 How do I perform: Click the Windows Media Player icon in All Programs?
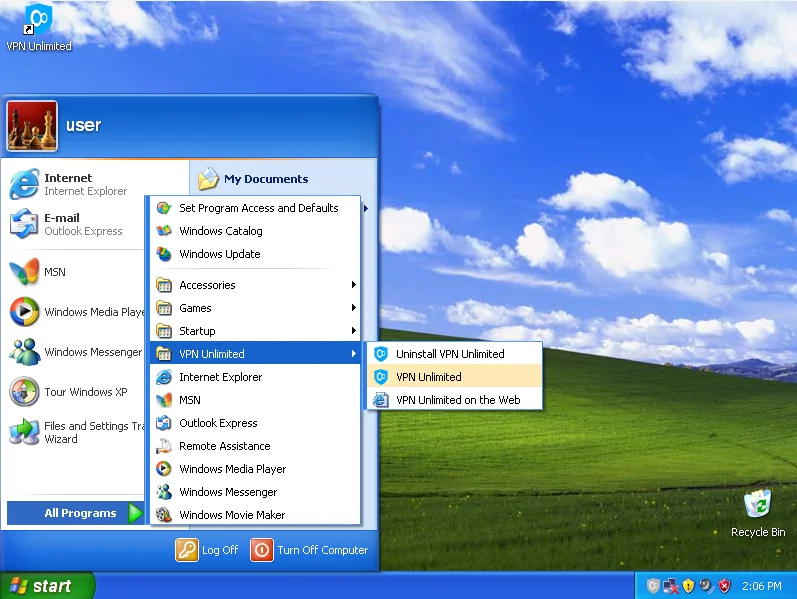(x=164, y=469)
